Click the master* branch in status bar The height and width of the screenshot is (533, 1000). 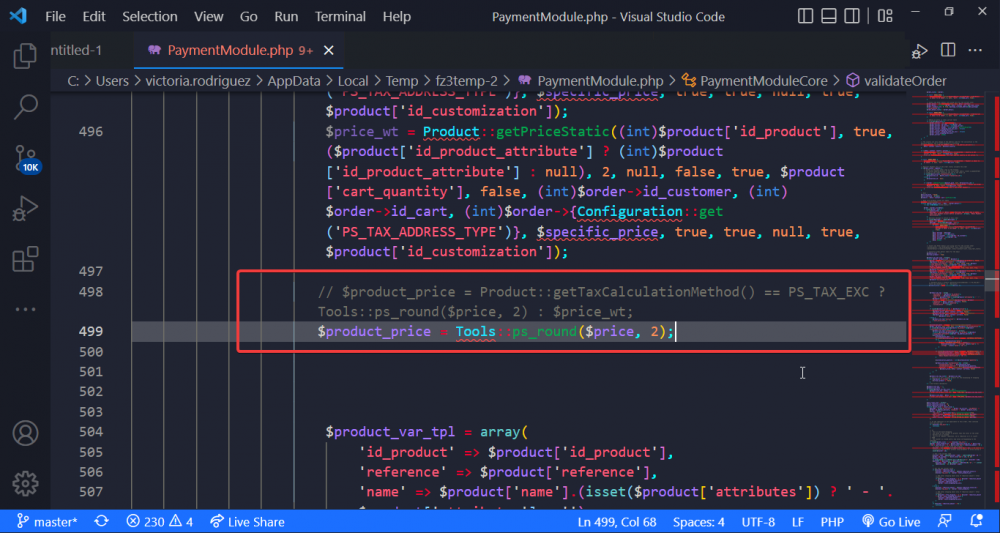click(x=47, y=522)
